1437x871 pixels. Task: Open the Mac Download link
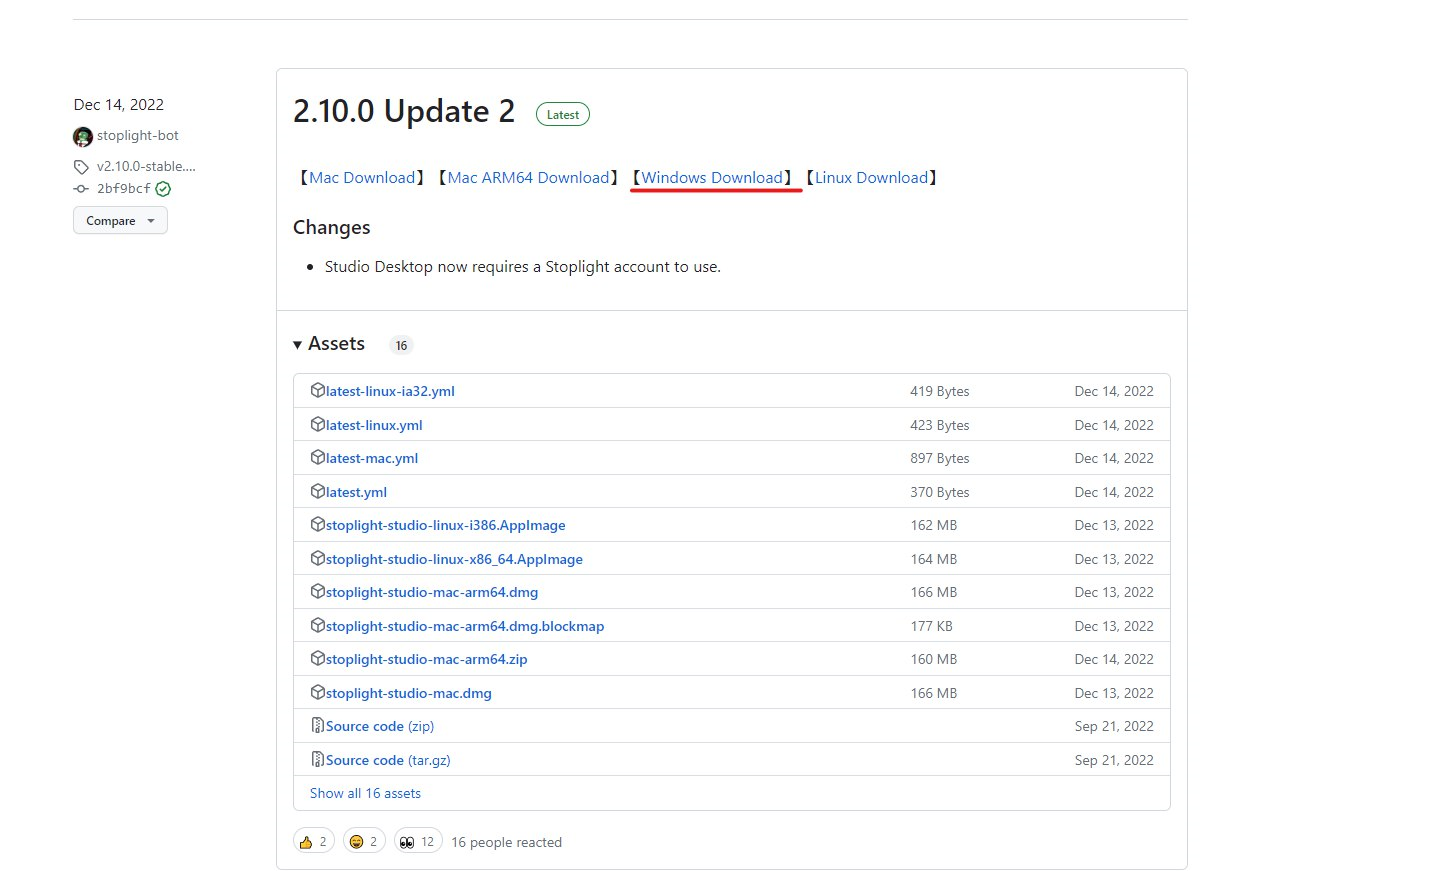[x=362, y=177]
